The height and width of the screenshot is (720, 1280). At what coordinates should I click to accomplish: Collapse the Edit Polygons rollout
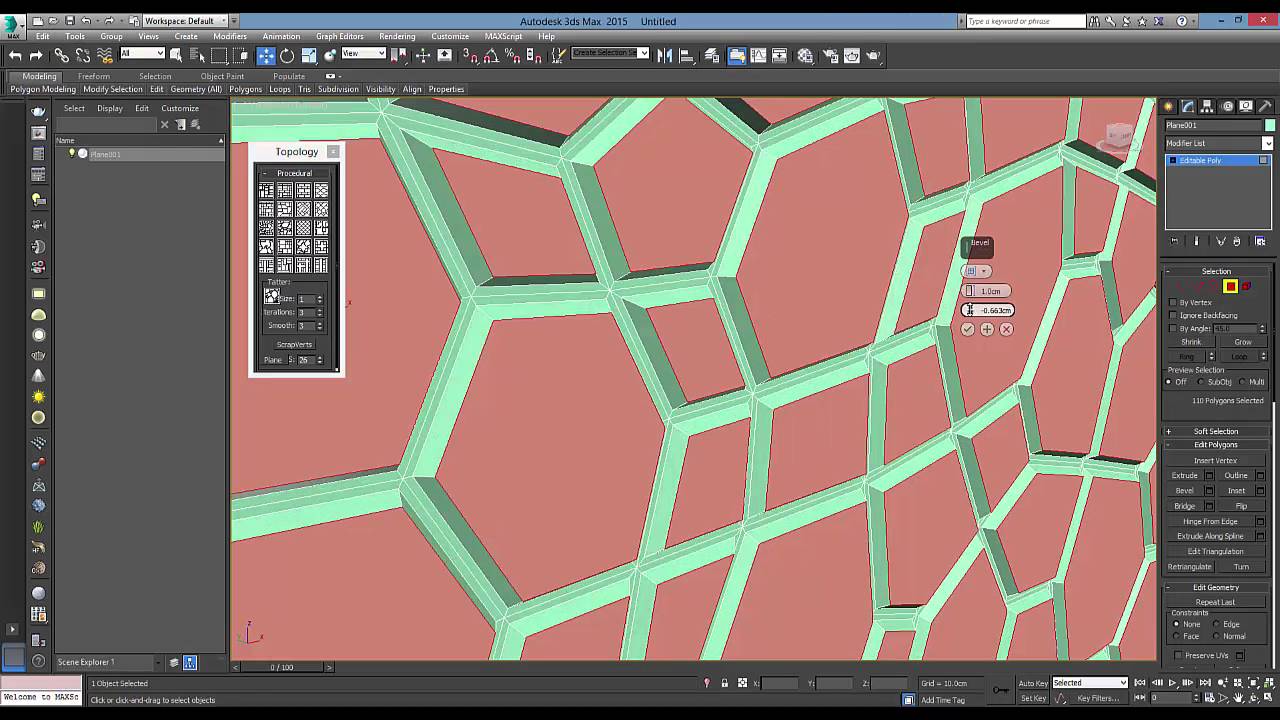(1216, 444)
